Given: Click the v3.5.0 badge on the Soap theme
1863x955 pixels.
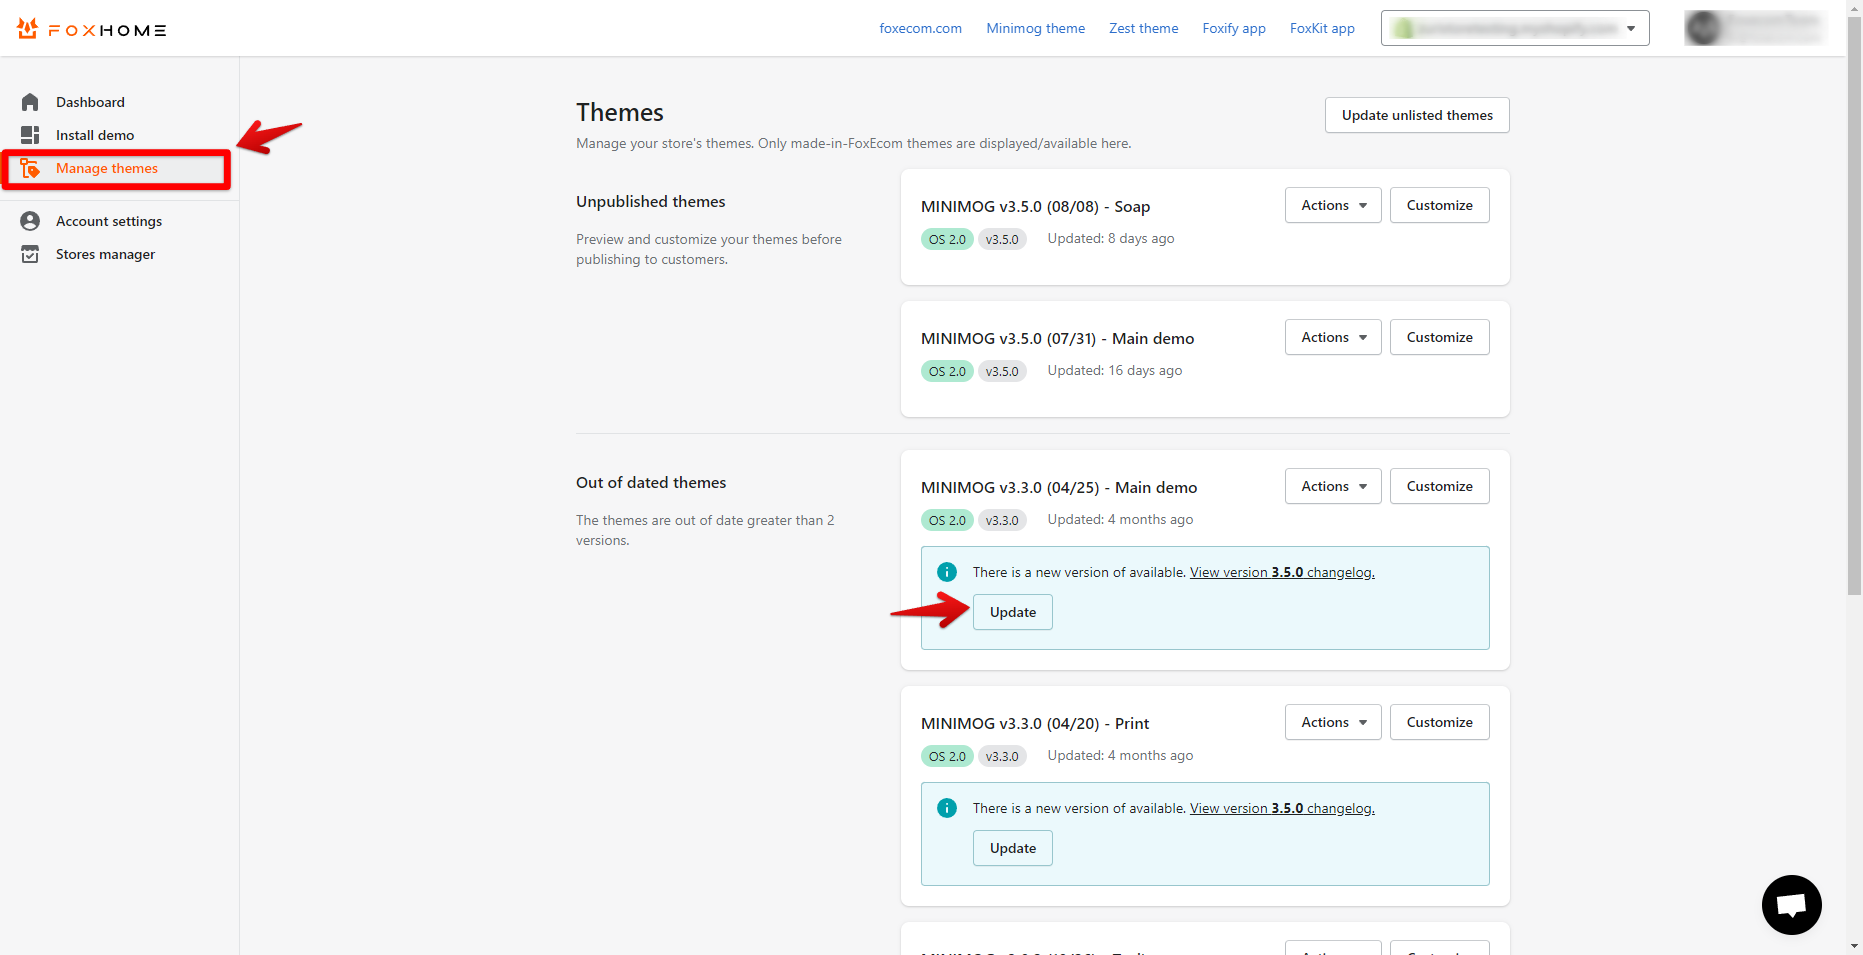Looking at the screenshot, I should pos(1002,239).
